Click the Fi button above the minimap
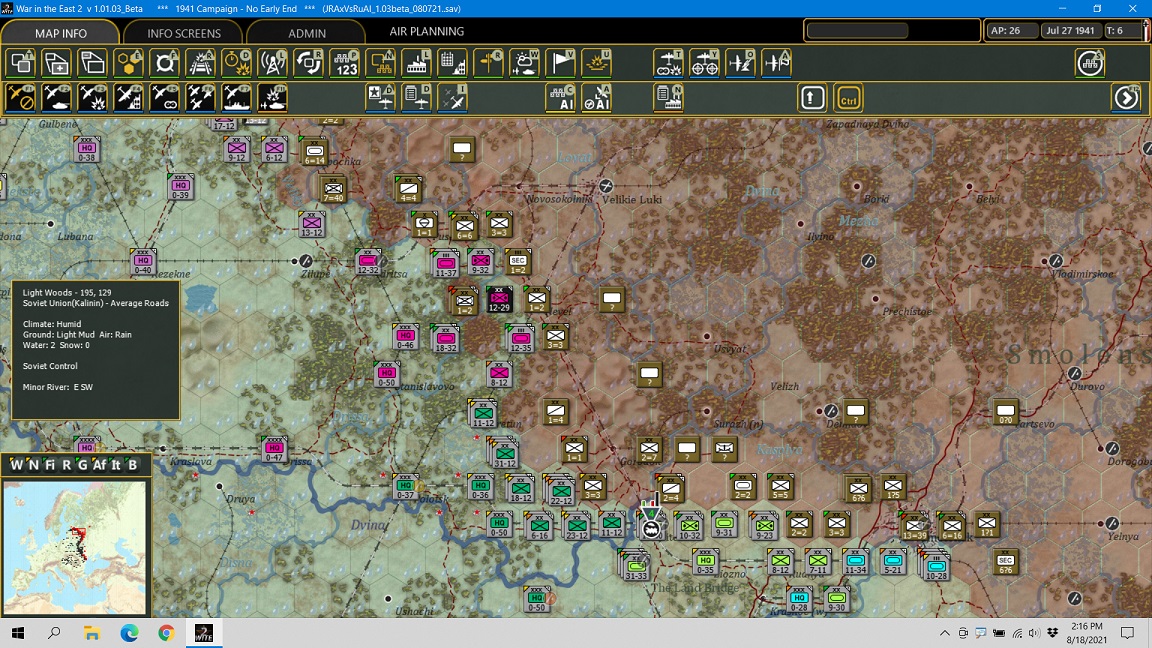1152x648 pixels. click(50, 464)
